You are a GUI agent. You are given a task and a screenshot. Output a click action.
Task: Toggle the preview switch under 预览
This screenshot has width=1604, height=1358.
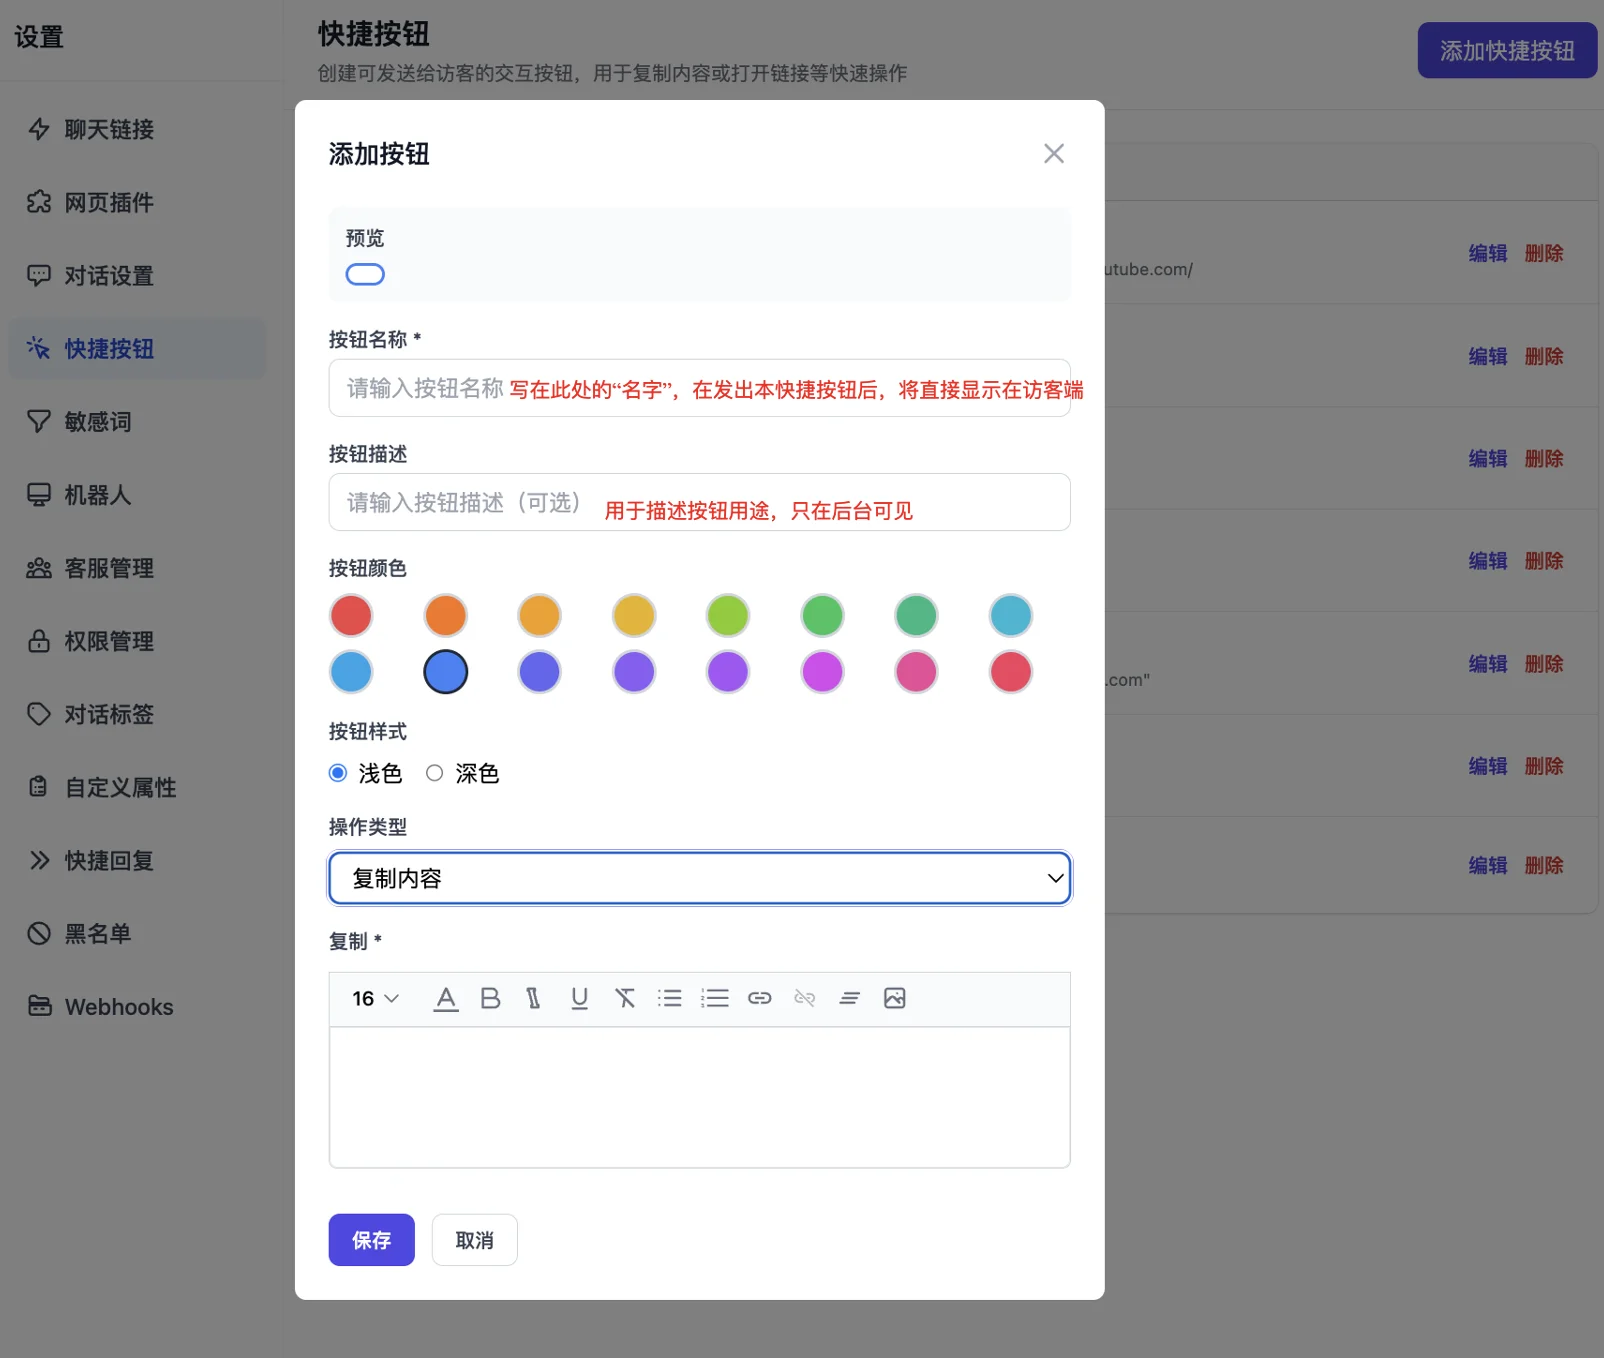point(365,274)
